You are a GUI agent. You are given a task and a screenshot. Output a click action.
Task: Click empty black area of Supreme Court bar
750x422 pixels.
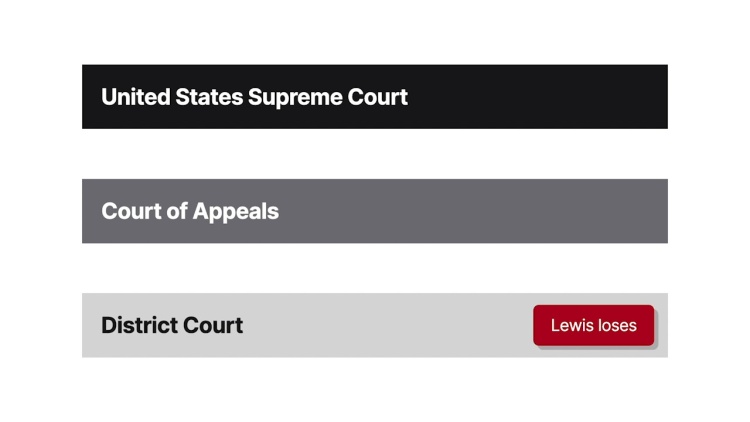536,97
